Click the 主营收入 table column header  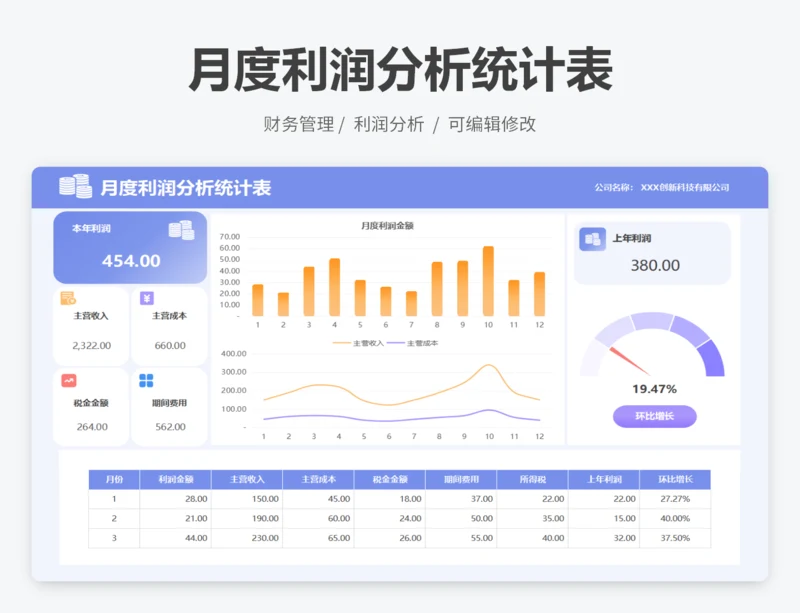247,479
